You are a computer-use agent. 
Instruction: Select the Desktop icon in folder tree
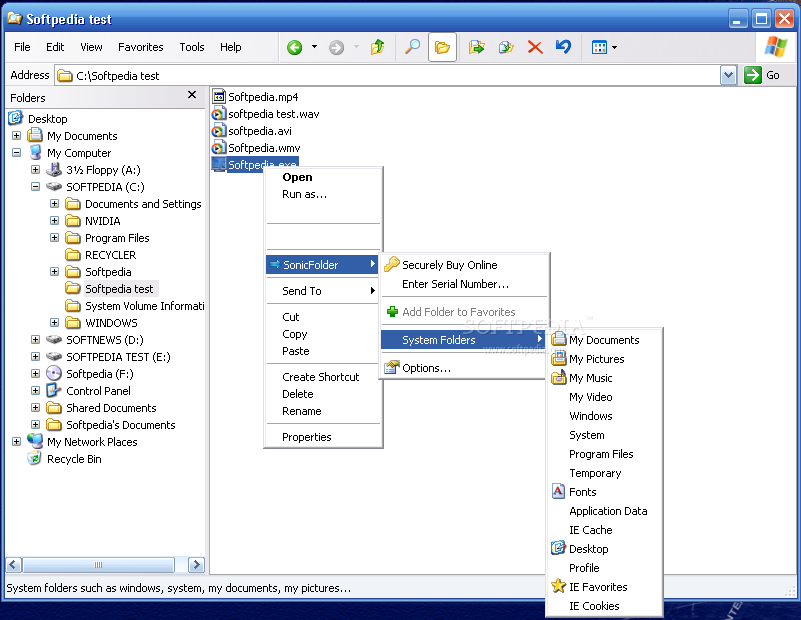click(x=16, y=118)
